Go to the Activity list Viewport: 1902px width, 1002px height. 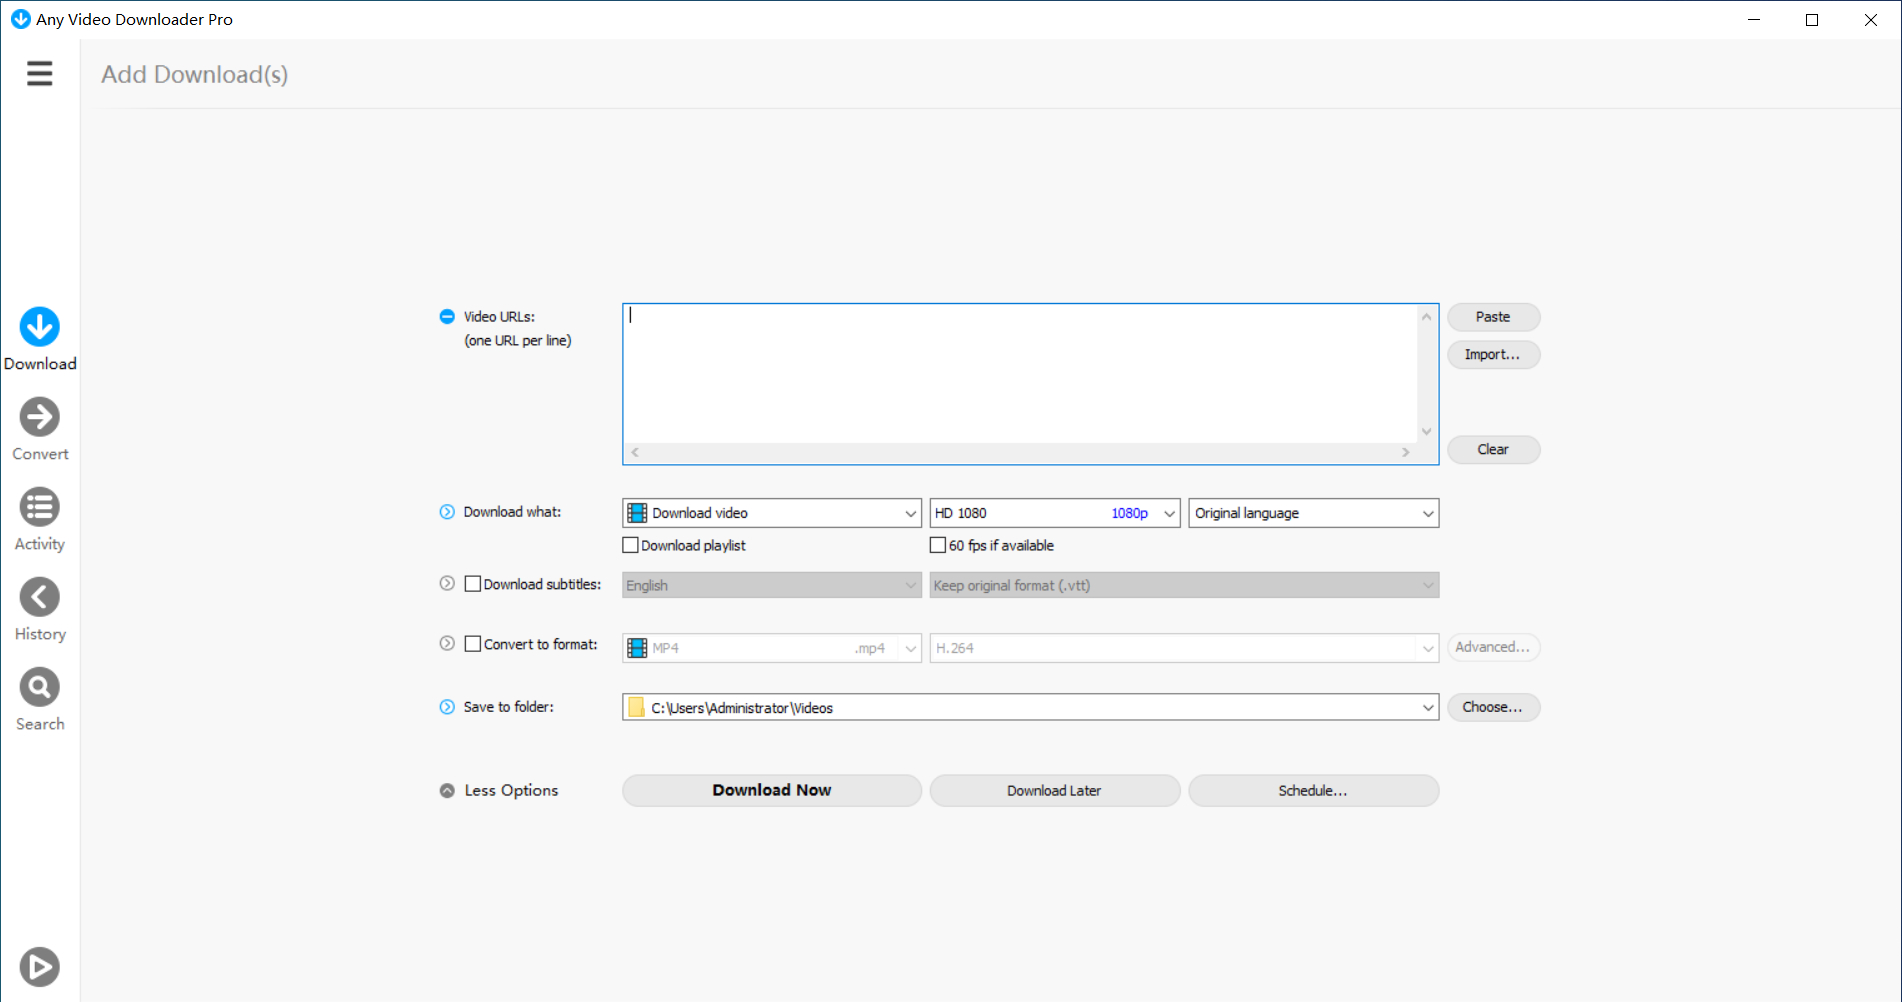coord(40,508)
